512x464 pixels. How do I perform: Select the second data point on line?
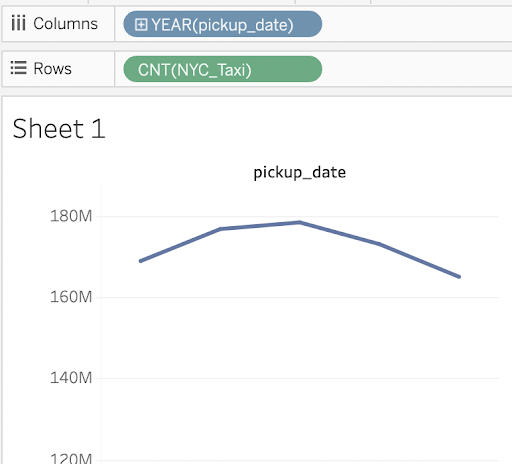[220, 229]
